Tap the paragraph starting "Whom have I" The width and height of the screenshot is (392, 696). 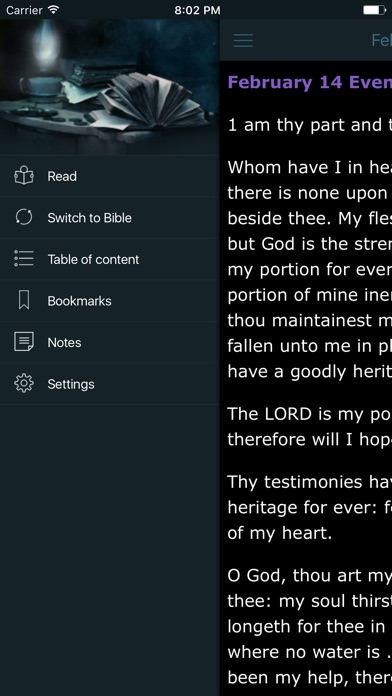coord(310,269)
